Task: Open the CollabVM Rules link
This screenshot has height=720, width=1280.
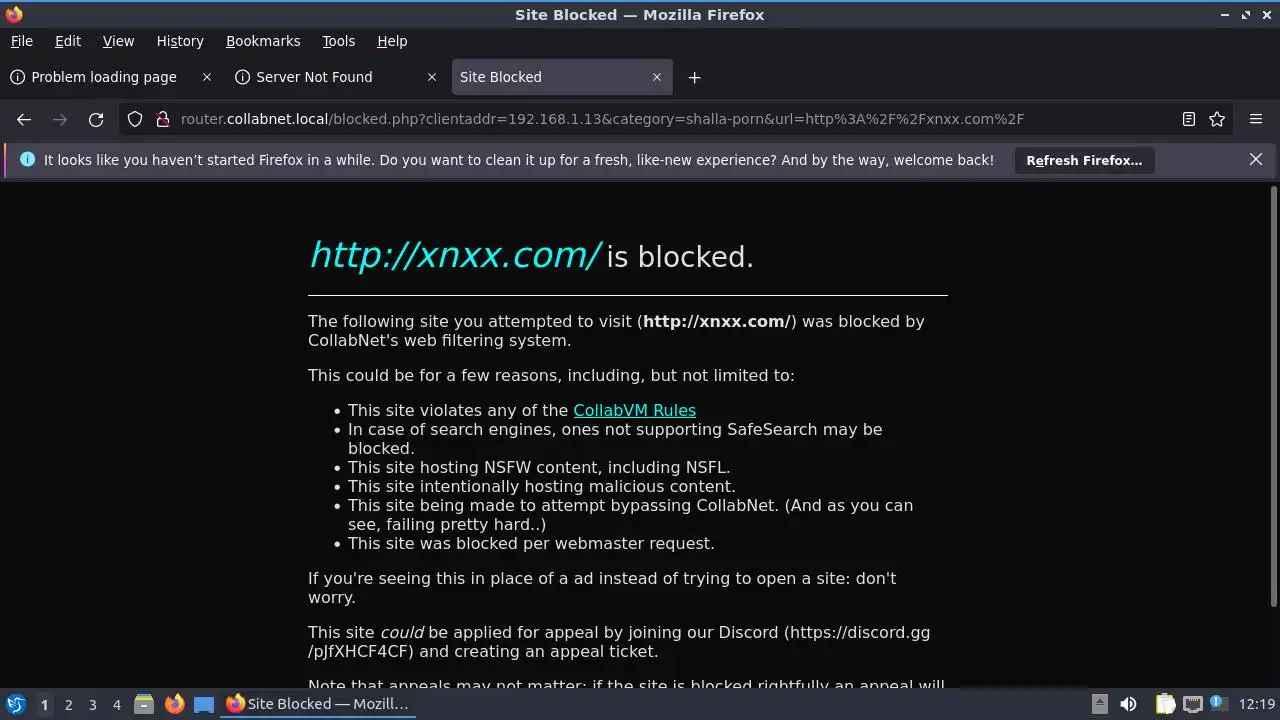Action: point(634,410)
